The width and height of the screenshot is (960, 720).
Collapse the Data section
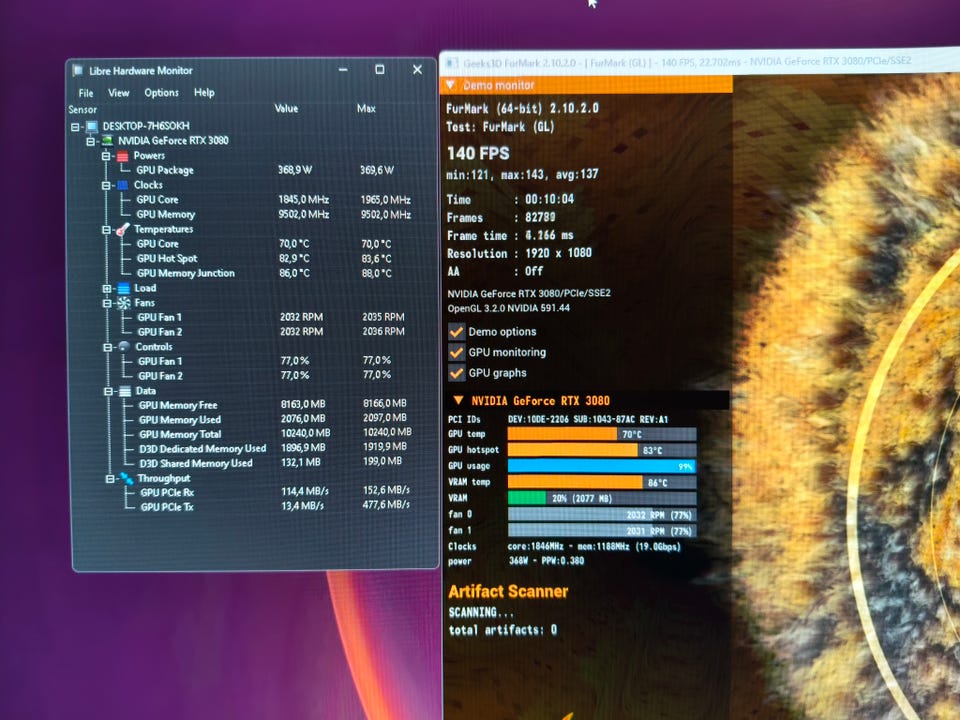pos(108,392)
